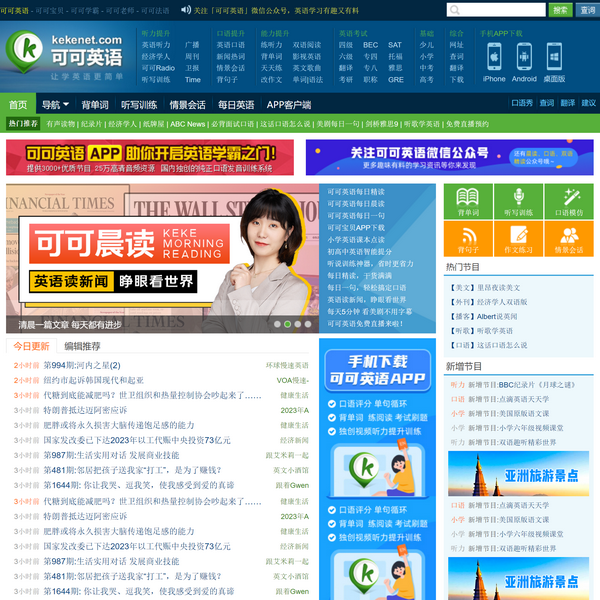The image size is (600, 600).
Task: Open article 第994期:河内之星(2)
Action: [x=82, y=366]
